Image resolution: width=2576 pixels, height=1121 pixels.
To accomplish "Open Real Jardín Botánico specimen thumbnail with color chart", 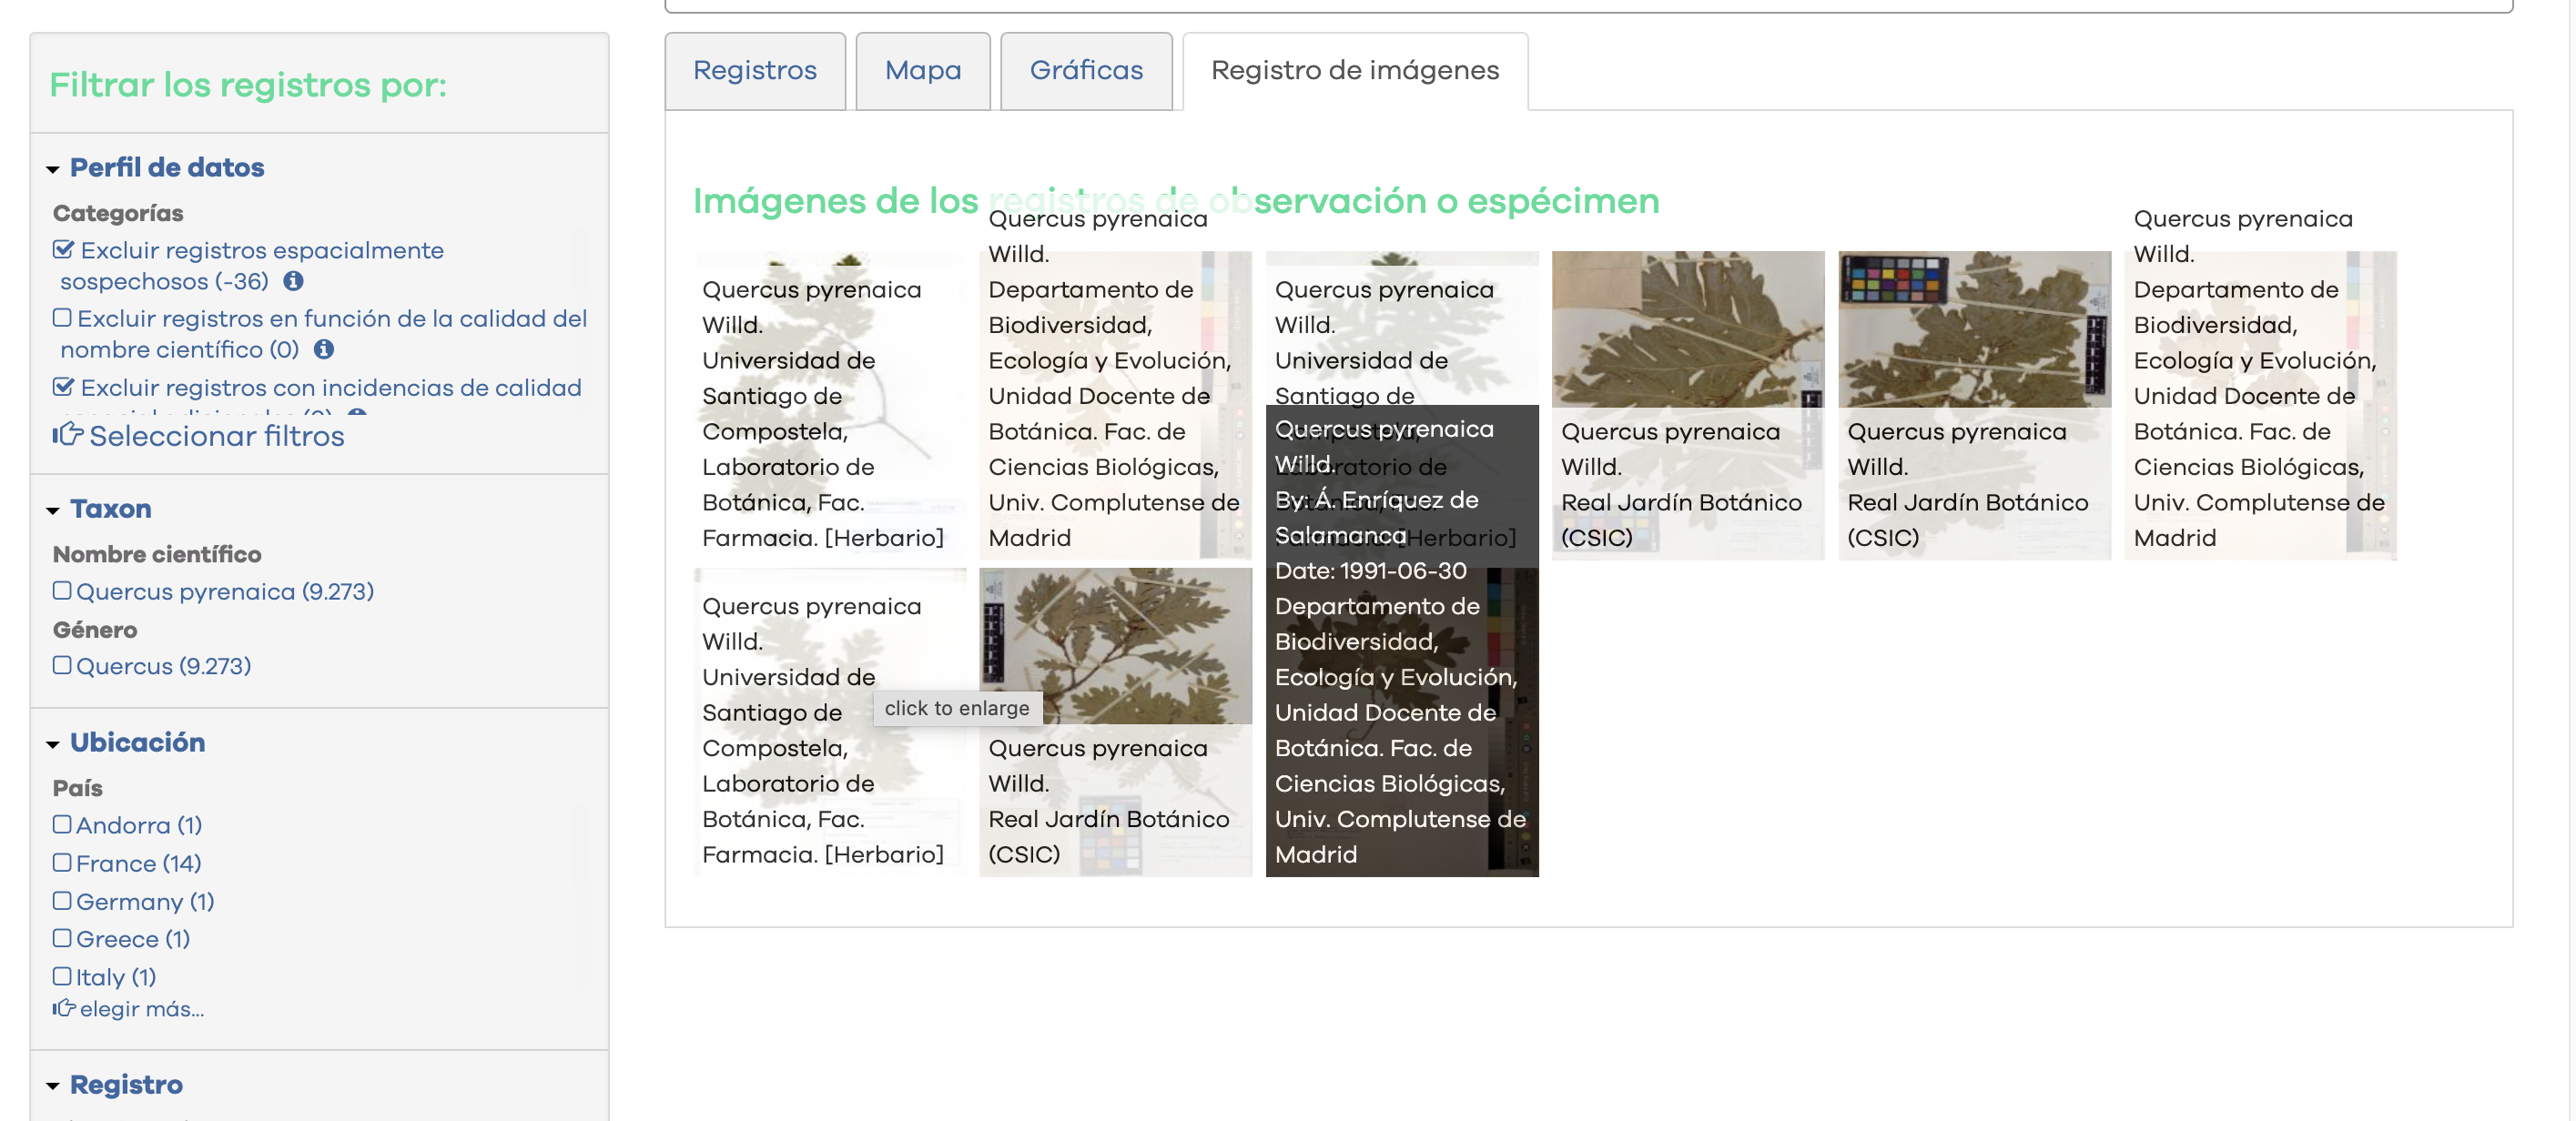I will 1973,330.
